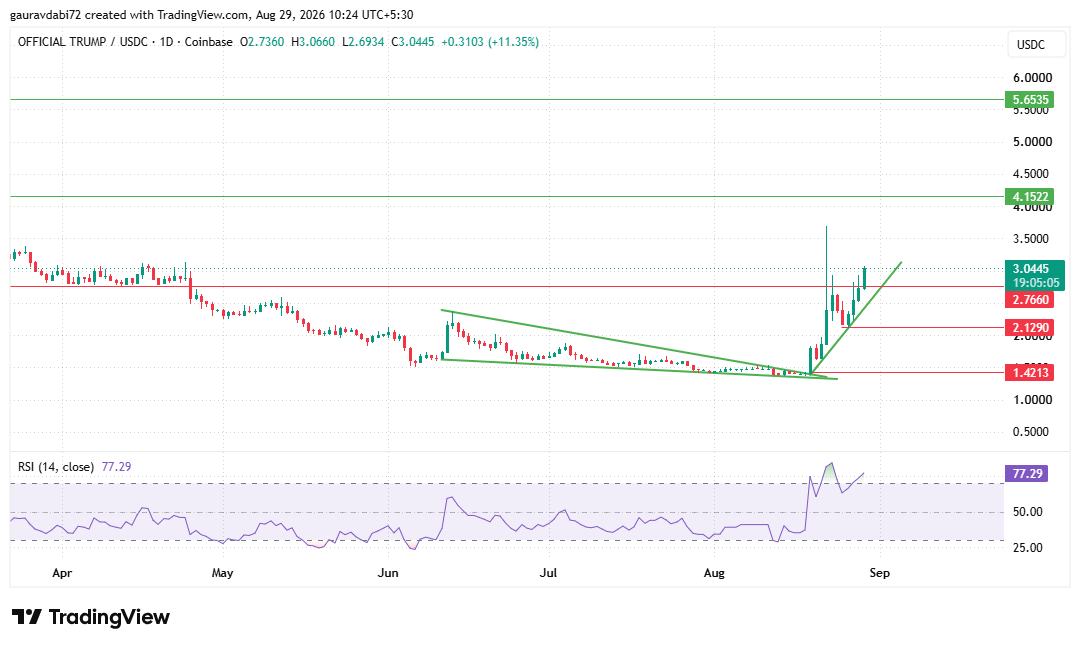Click the Aug date axis label

click(x=714, y=573)
